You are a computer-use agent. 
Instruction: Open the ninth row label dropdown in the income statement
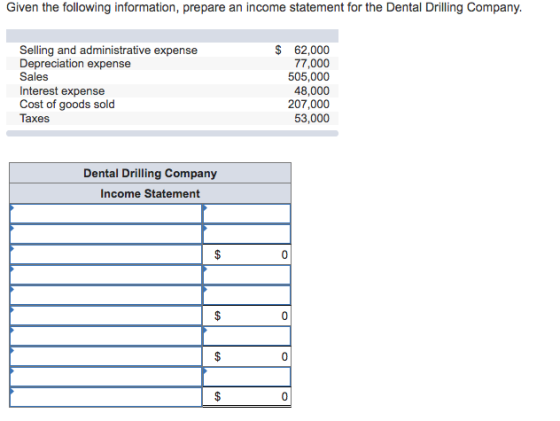click(x=106, y=376)
